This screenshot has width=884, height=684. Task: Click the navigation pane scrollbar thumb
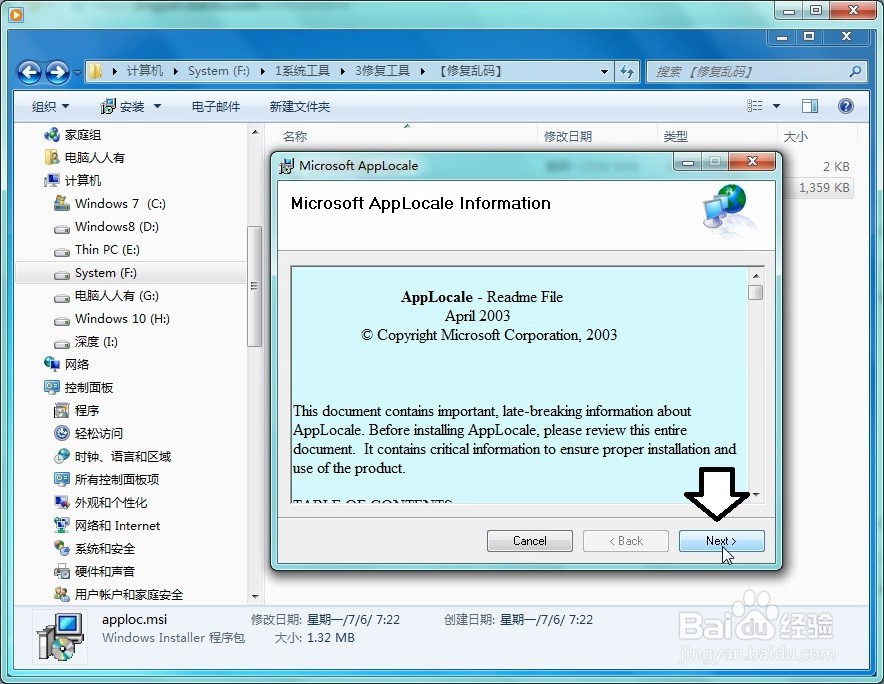point(255,286)
